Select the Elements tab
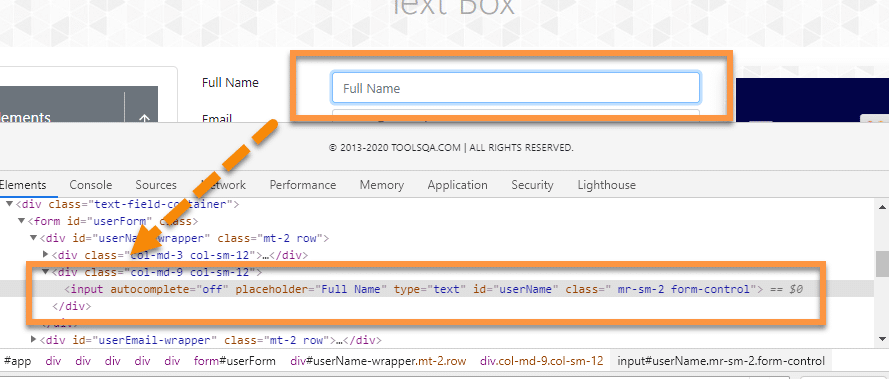889x379 pixels. 23,185
